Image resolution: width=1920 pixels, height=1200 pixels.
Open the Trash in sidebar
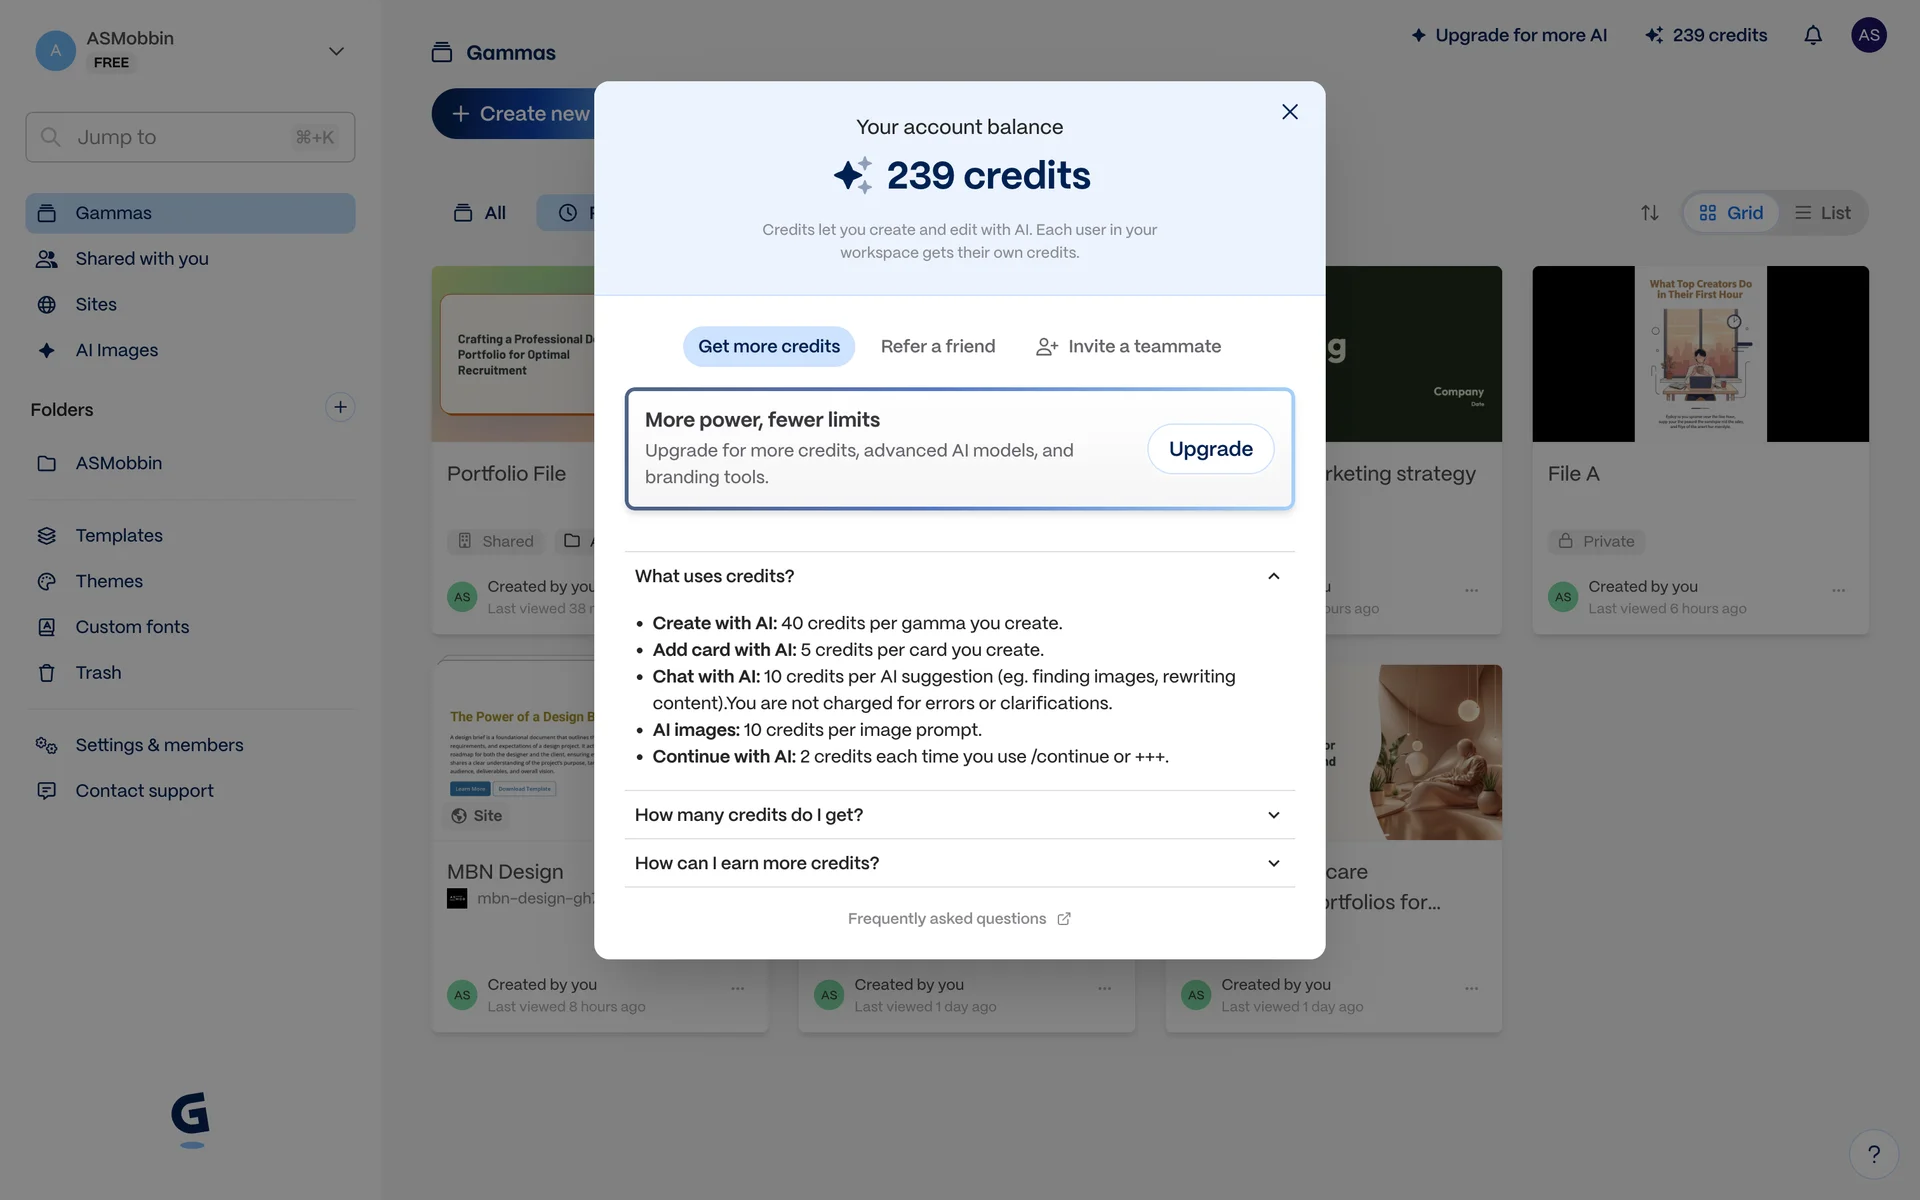point(98,673)
